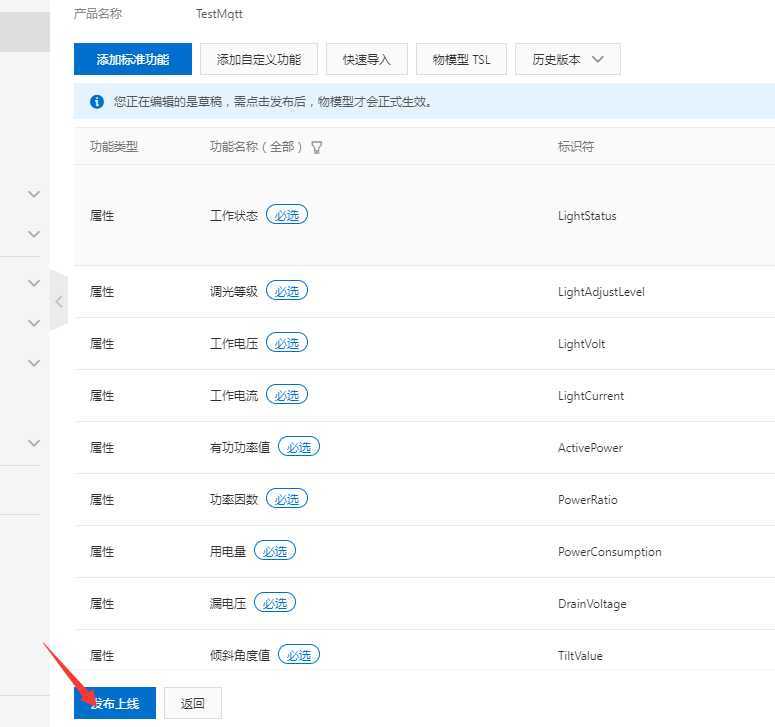Click the 用电量 function name
Image resolution: width=775 pixels, height=727 pixels.
point(228,552)
